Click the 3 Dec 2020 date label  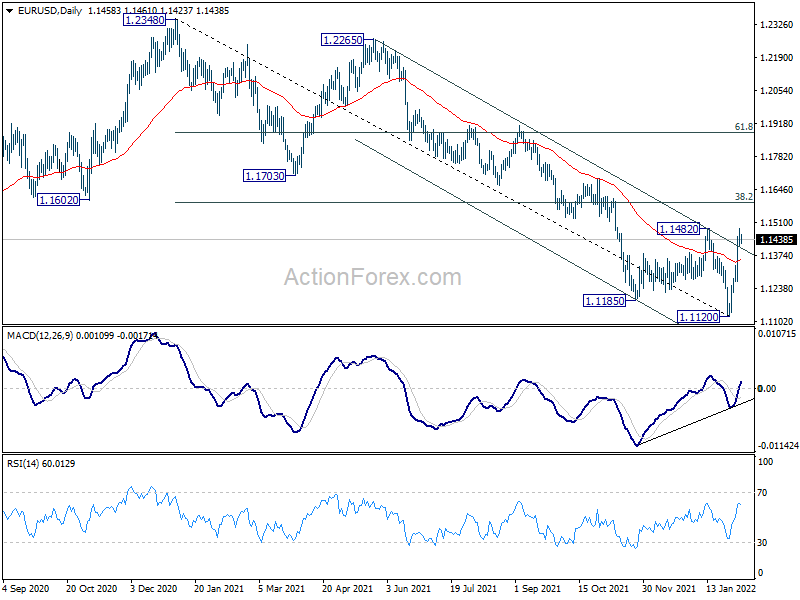154,589
